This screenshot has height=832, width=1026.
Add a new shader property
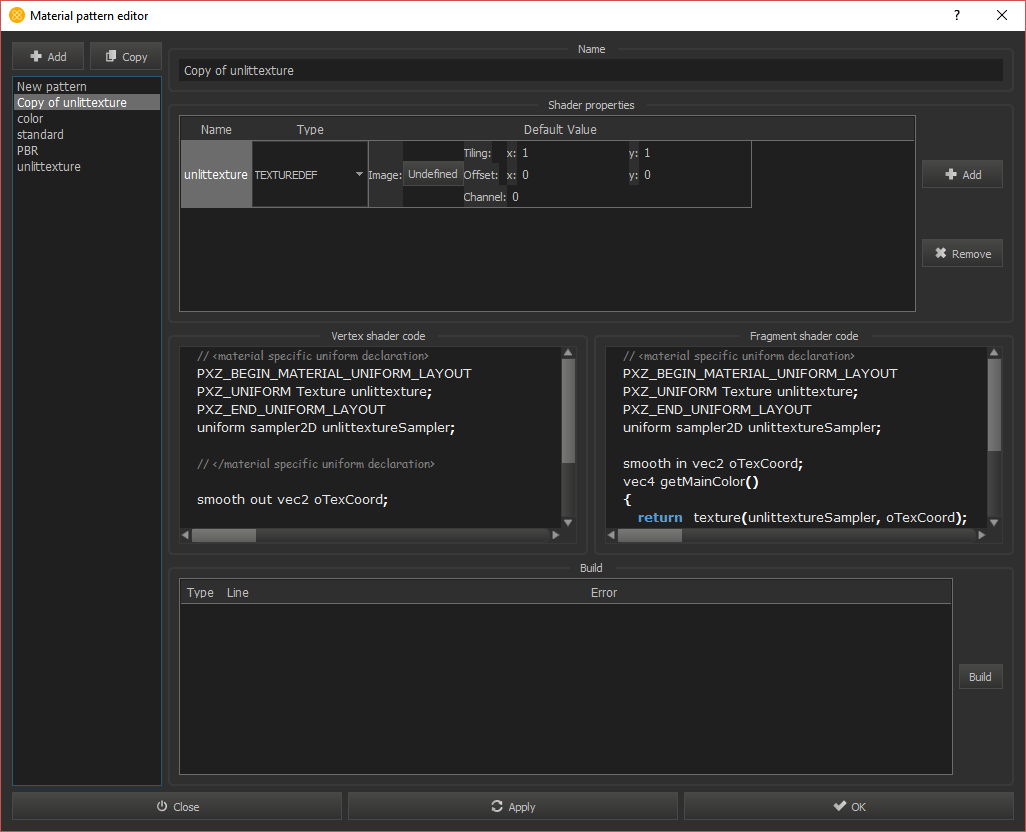(x=961, y=174)
